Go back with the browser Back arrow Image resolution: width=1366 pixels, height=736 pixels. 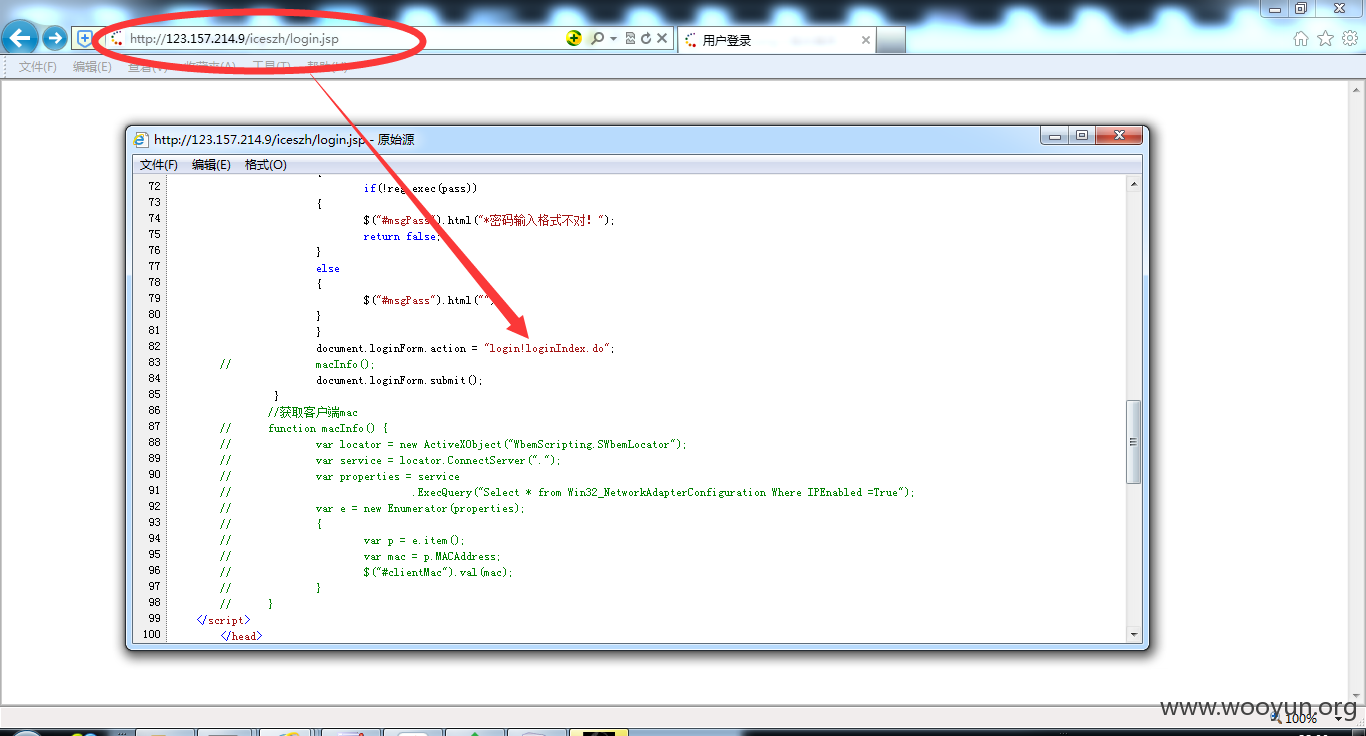(x=21, y=38)
